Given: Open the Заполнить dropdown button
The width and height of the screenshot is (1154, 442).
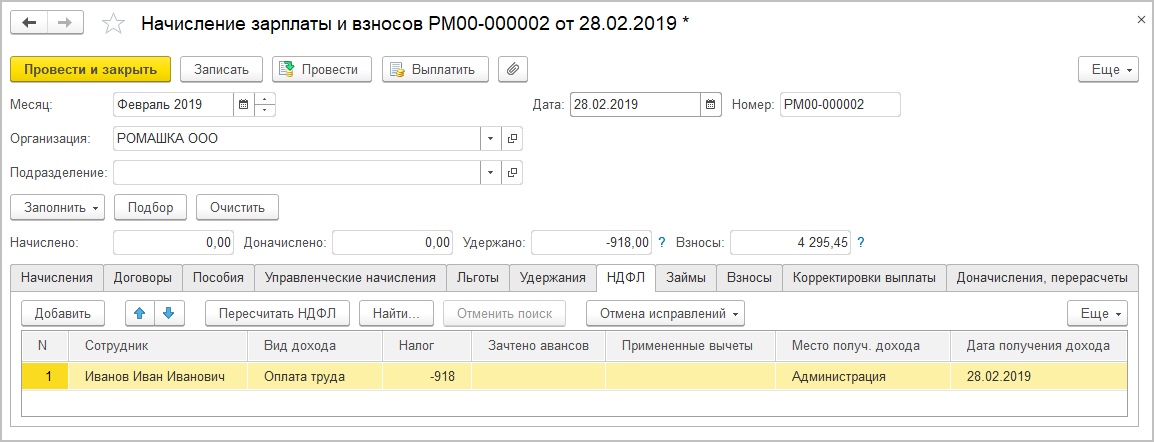Looking at the screenshot, I should tap(57, 207).
